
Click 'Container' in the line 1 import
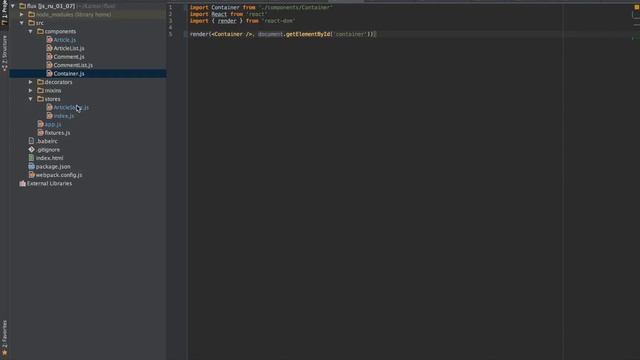pos(225,7)
